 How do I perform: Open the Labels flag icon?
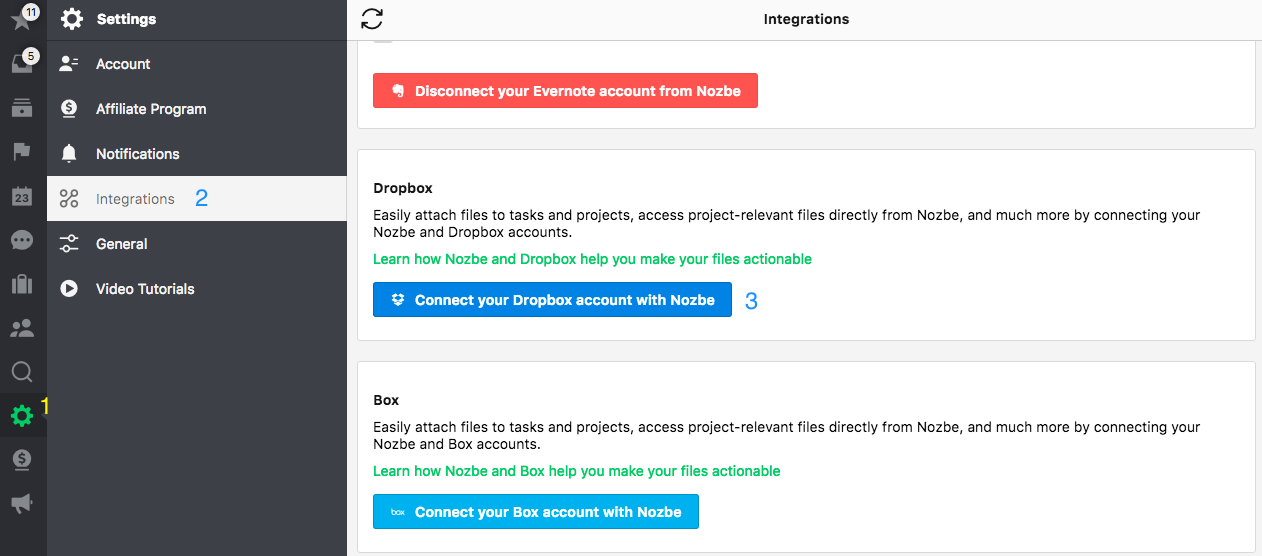click(x=21, y=152)
